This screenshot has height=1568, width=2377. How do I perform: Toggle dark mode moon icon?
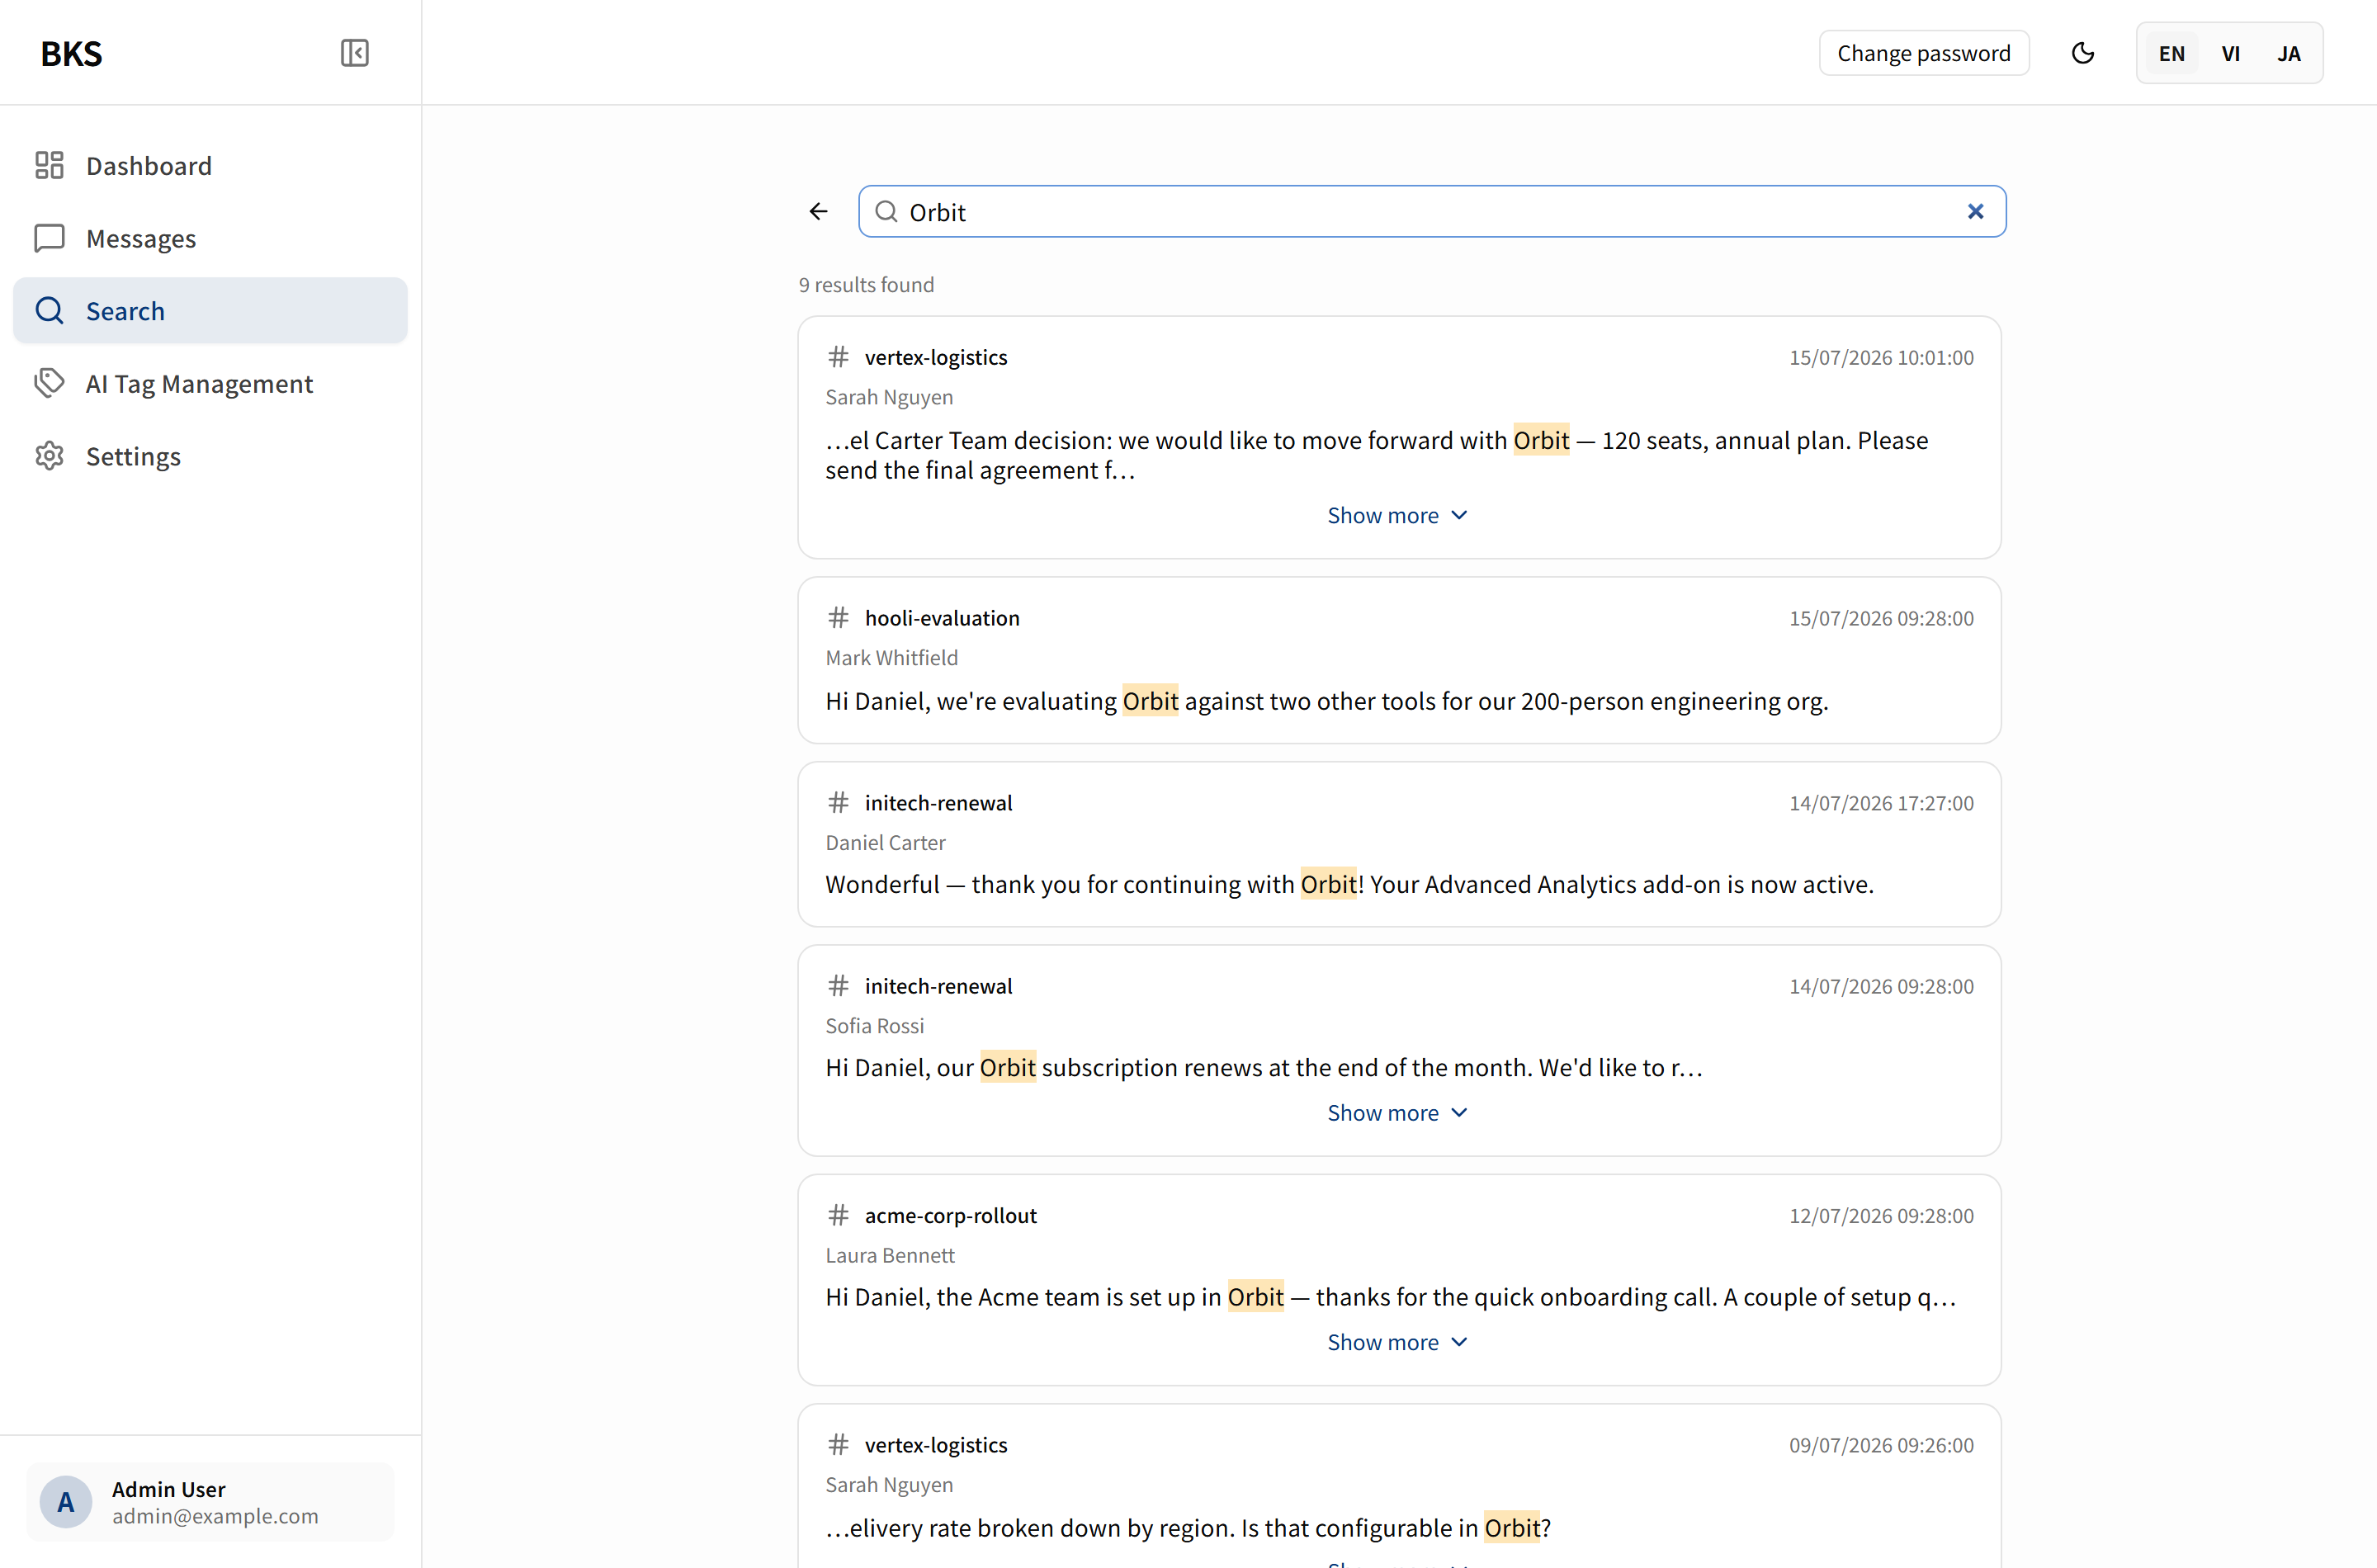(x=2083, y=53)
